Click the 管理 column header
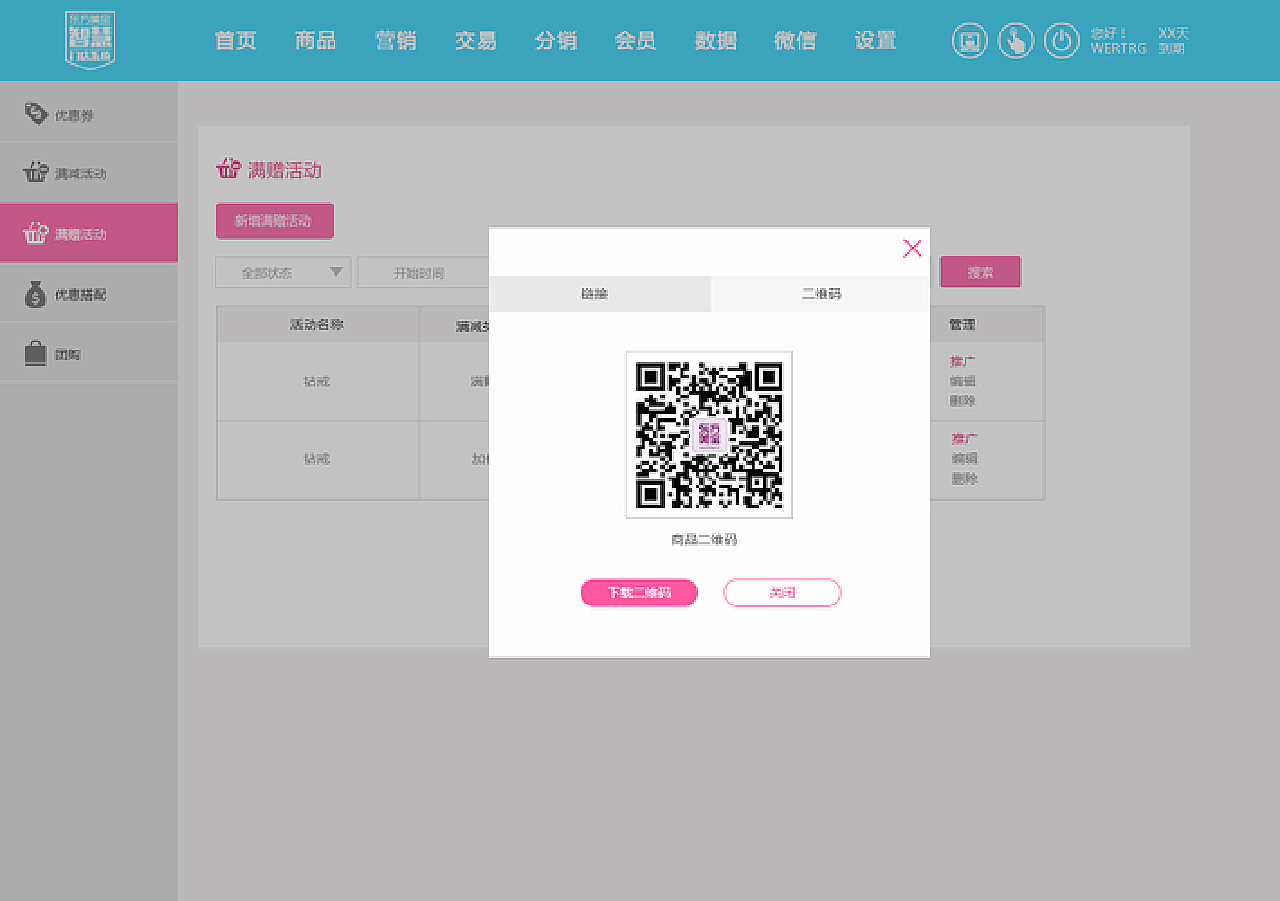Image resolution: width=1280 pixels, height=901 pixels. (x=962, y=325)
